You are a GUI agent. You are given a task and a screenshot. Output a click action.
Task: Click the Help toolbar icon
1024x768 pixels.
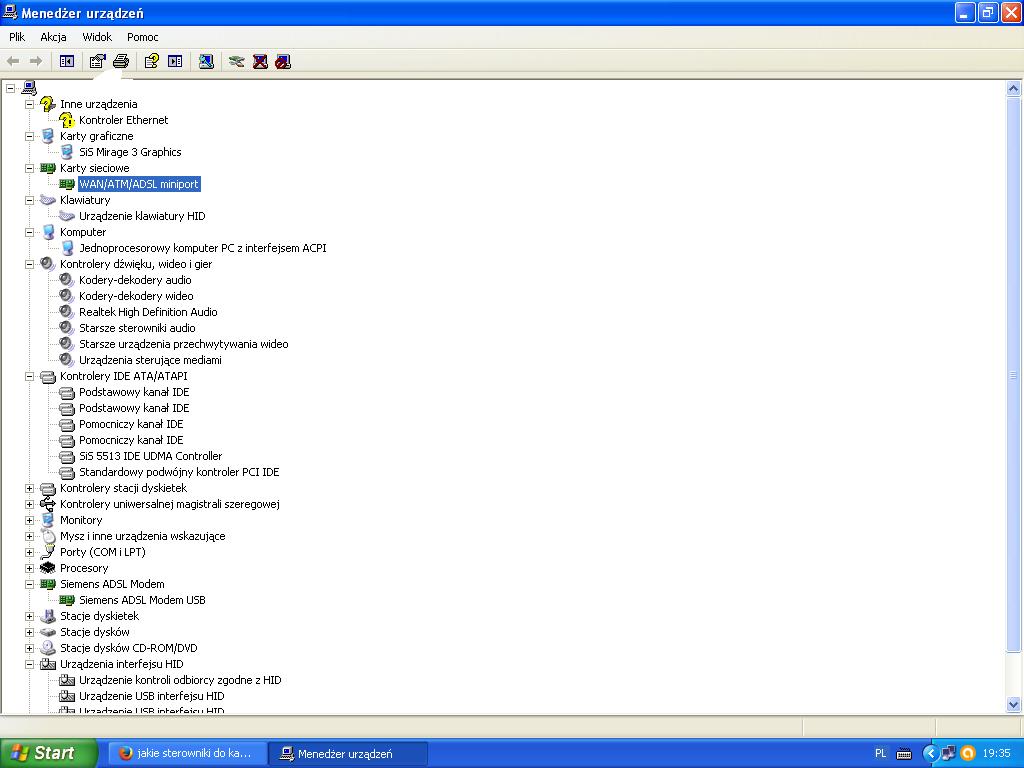[x=152, y=61]
